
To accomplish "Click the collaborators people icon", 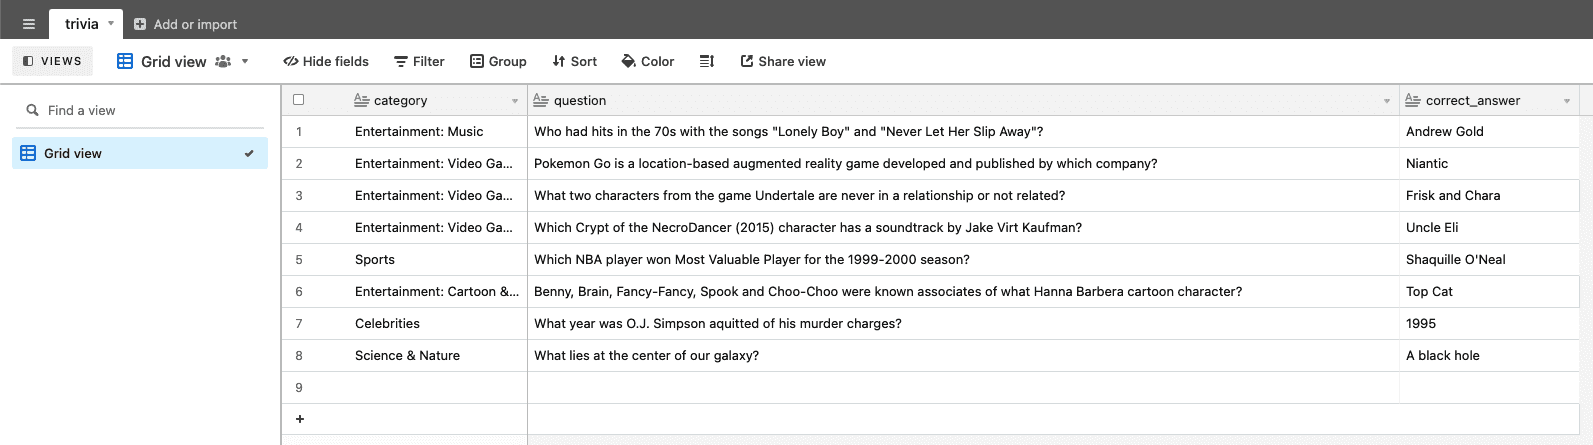I will [223, 61].
